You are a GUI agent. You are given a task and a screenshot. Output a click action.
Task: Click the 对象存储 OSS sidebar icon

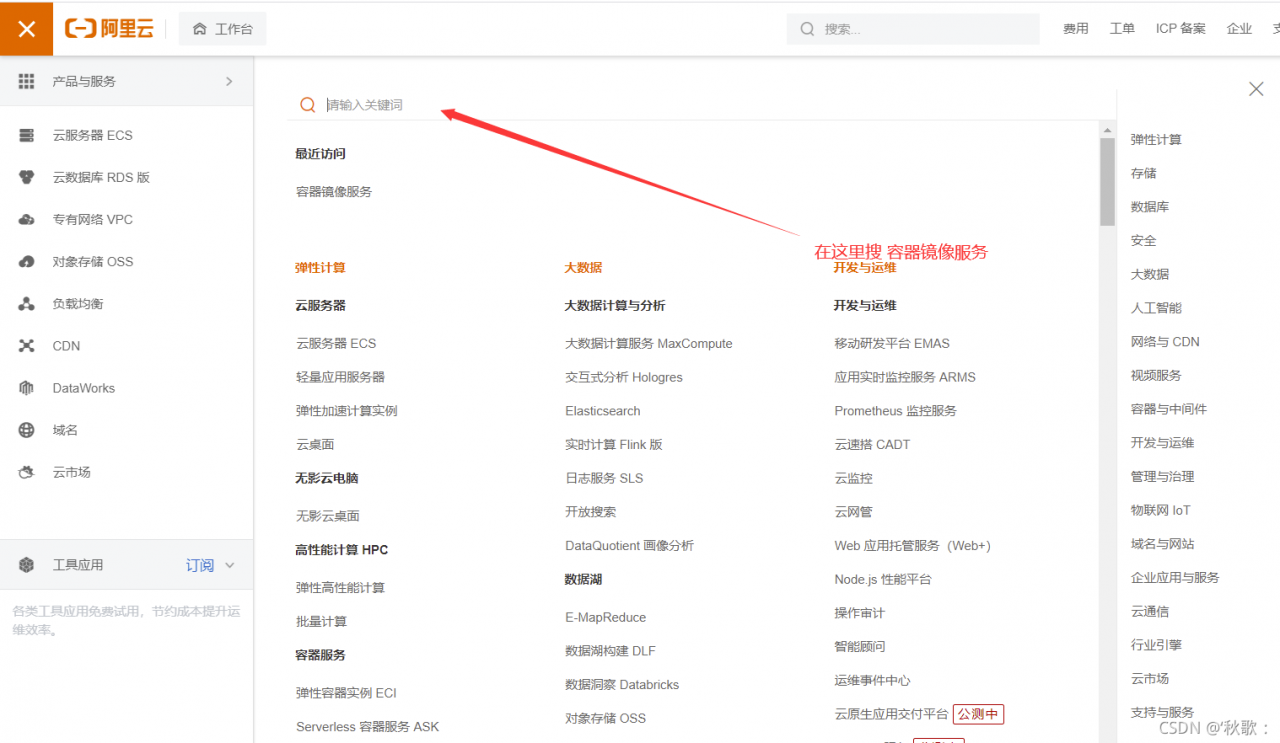pyautogui.click(x=27, y=261)
